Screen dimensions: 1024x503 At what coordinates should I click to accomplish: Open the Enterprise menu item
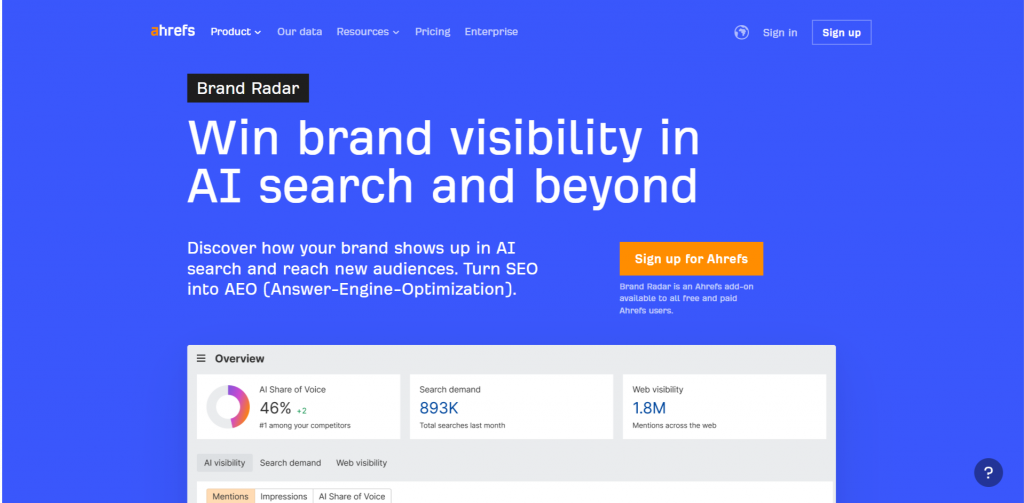point(491,32)
